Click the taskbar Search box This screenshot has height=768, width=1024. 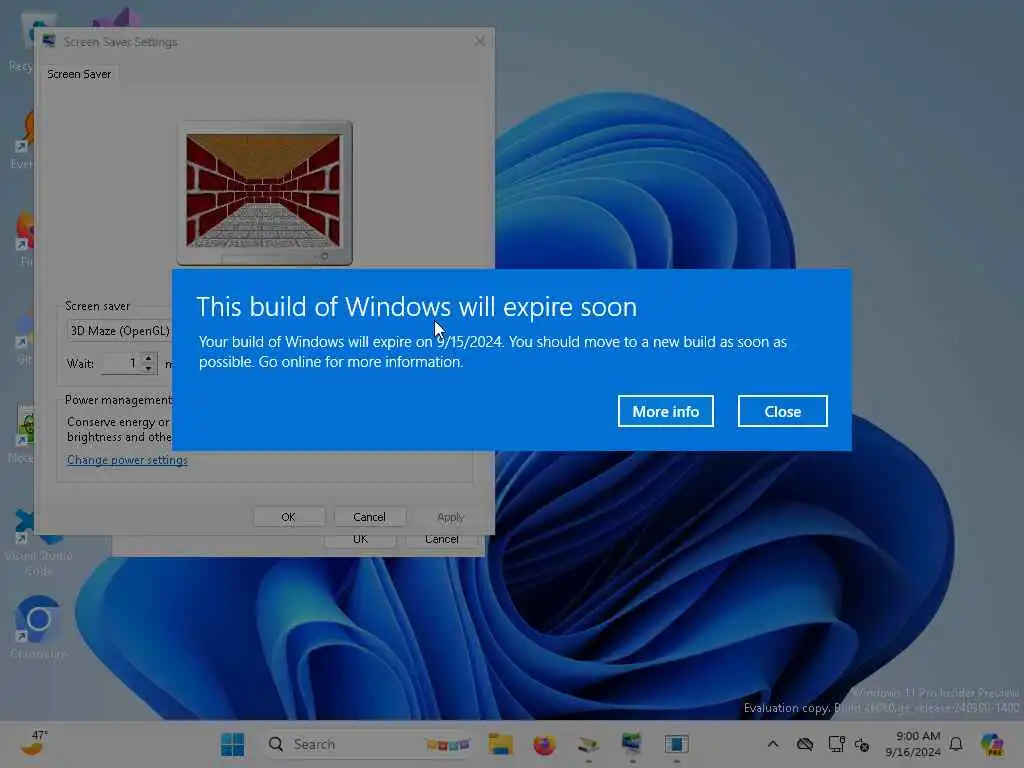pyautogui.click(x=369, y=744)
